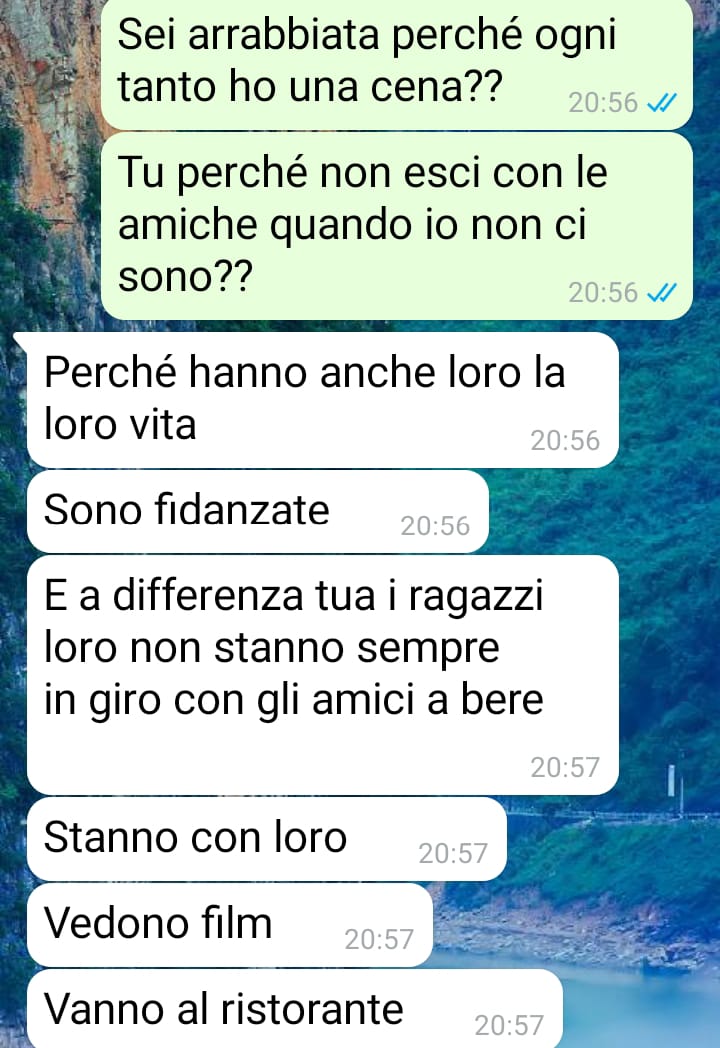
Task: Select the 'Sono fidanzate' message bubble
Action: 258,511
